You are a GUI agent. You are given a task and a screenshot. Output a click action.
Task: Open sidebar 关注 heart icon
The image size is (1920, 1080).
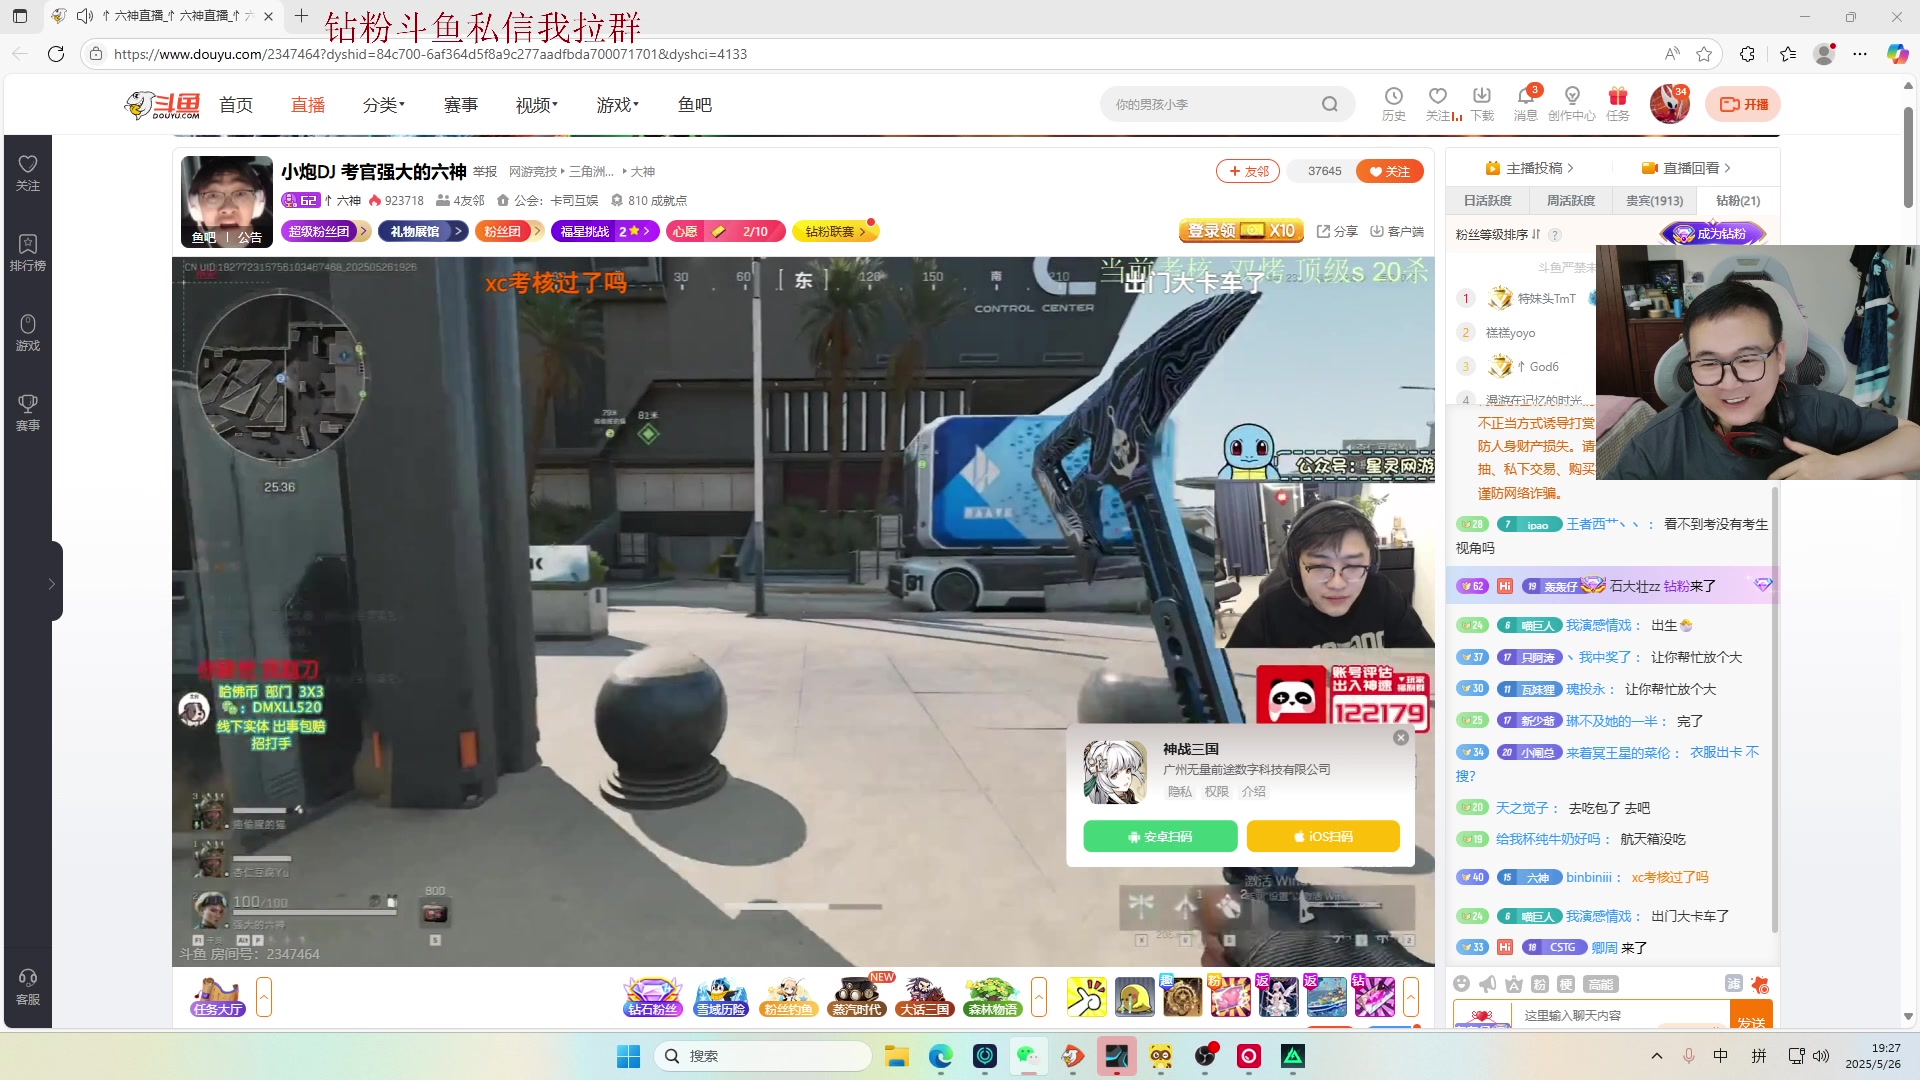pos(28,173)
